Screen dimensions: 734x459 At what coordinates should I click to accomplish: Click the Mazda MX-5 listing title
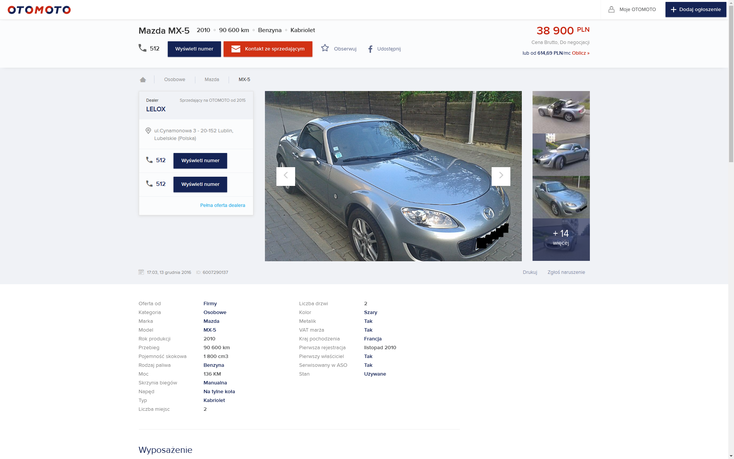164,31
